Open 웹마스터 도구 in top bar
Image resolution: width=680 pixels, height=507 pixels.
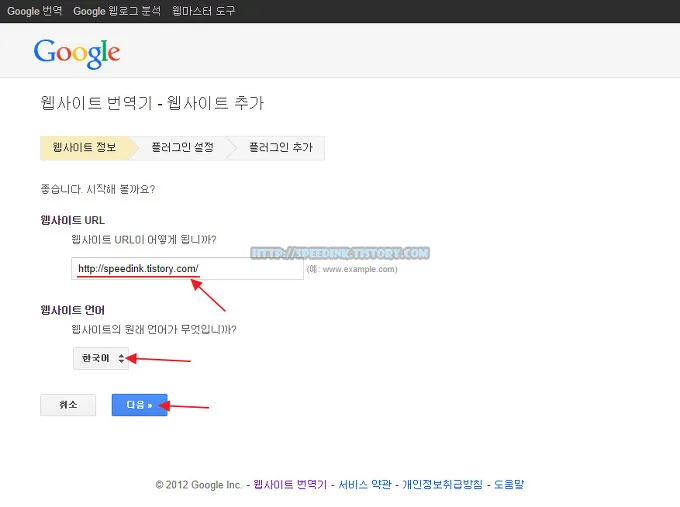pyautogui.click(x=203, y=11)
